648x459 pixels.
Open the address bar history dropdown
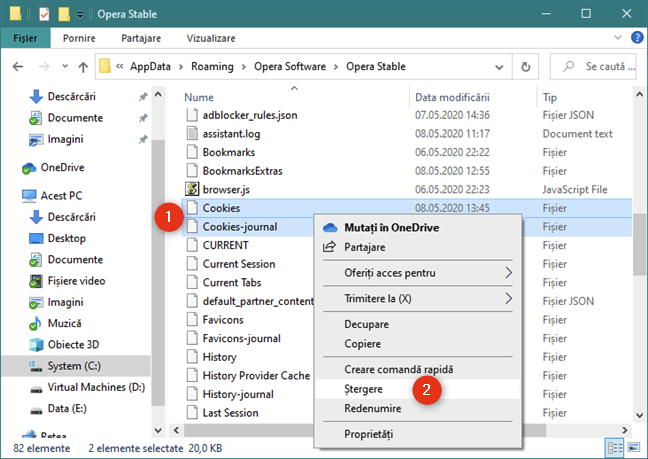[x=498, y=68]
